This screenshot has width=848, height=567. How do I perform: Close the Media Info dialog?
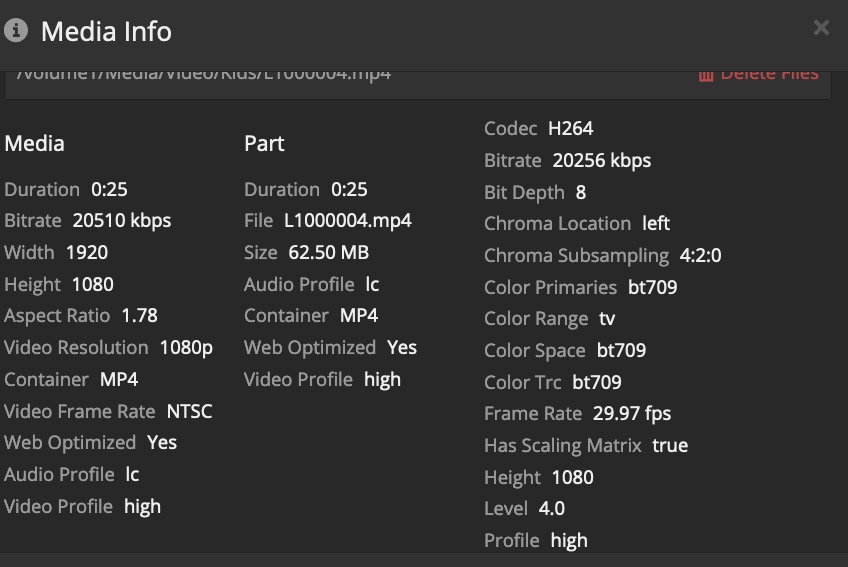pyautogui.click(x=821, y=28)
